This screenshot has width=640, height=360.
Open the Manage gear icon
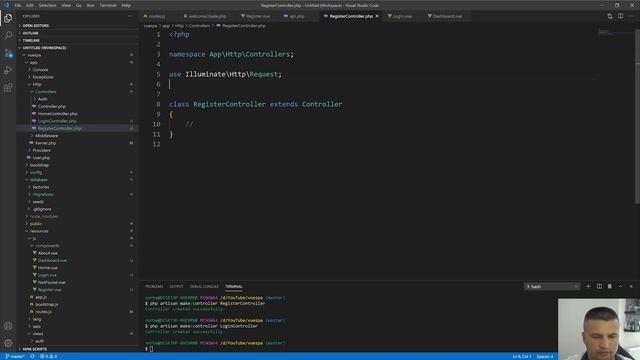[x=8, y=343]
